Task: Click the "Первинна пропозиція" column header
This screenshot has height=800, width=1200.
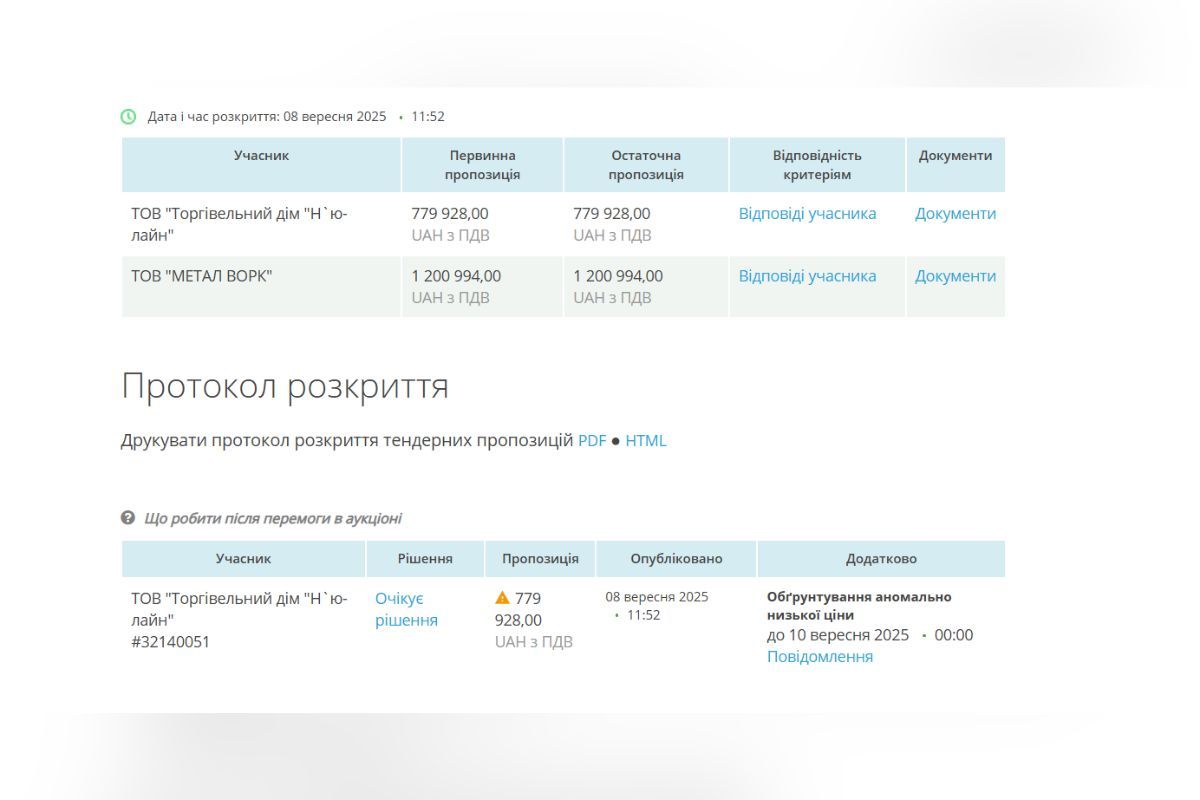Action: click(482, 164)
